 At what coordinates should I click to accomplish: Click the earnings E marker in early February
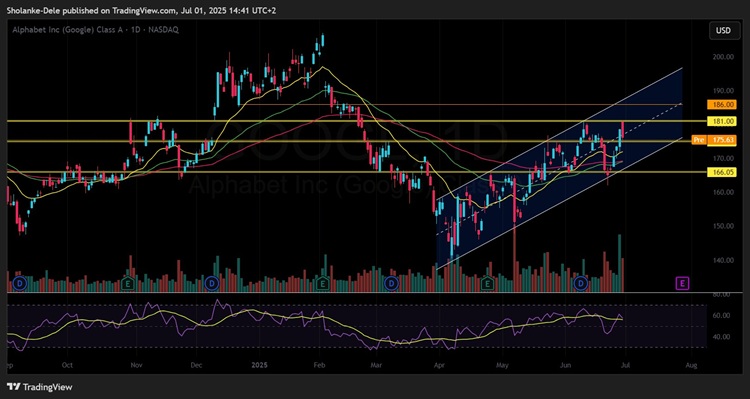pos(323,284)
